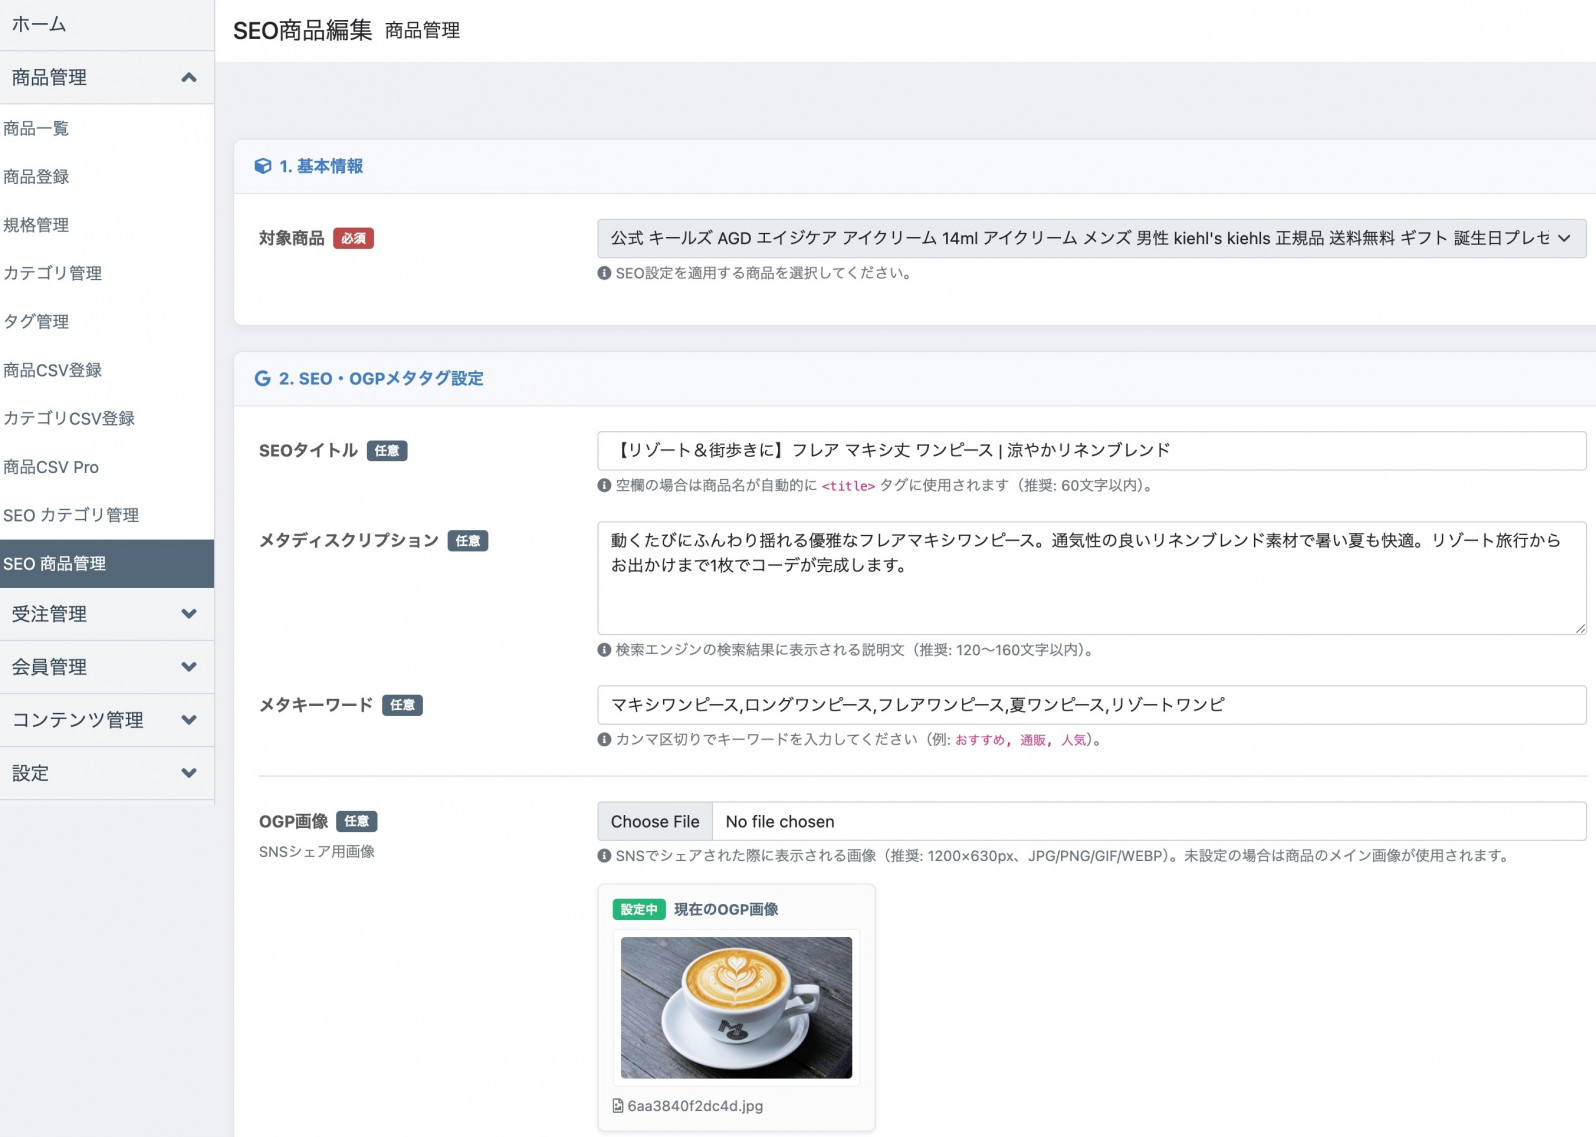This screenshot has height=1137, width=1596.
Task: Expand the コンテンツ管理 sidebar section
Action: pos(107,720)
